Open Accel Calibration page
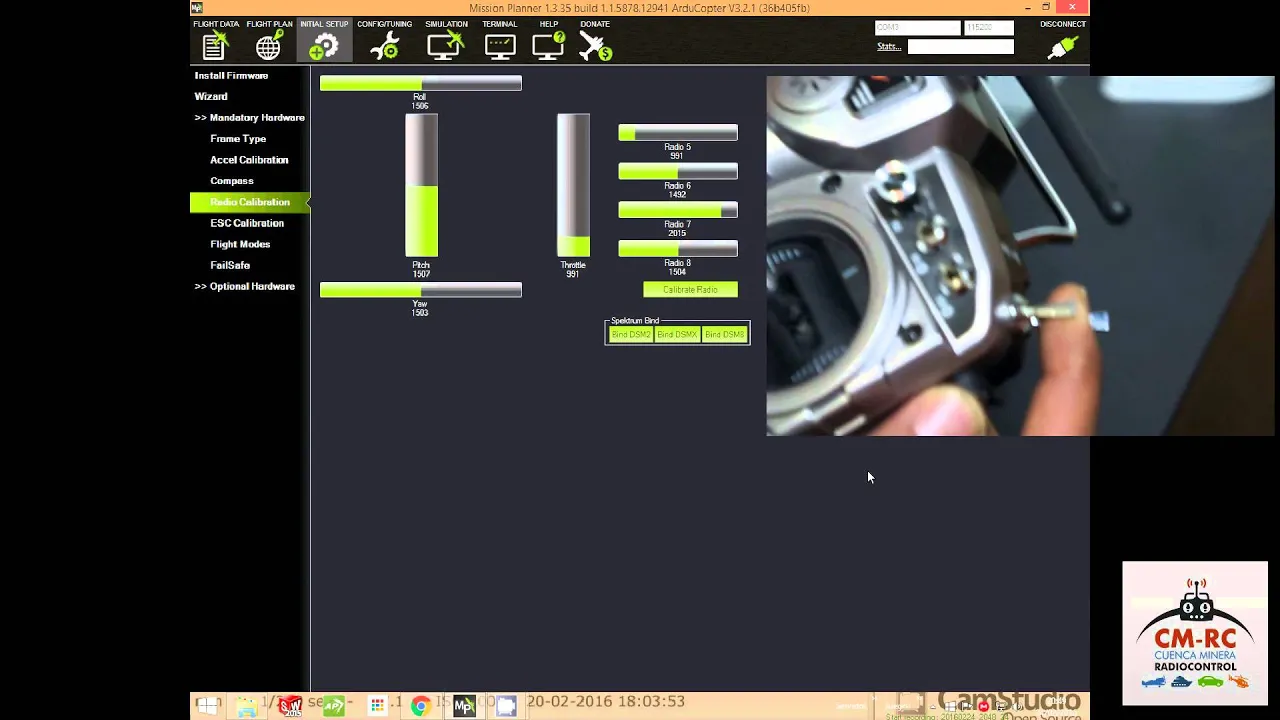Screen dimensions: 1280x720 [249, 160]
